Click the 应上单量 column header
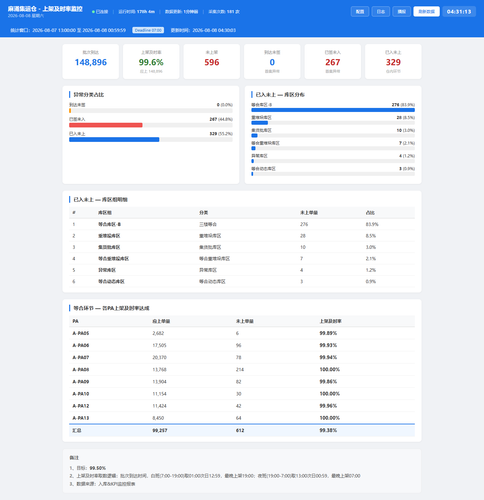Screen dimensions: 484x500 (161, 321)
